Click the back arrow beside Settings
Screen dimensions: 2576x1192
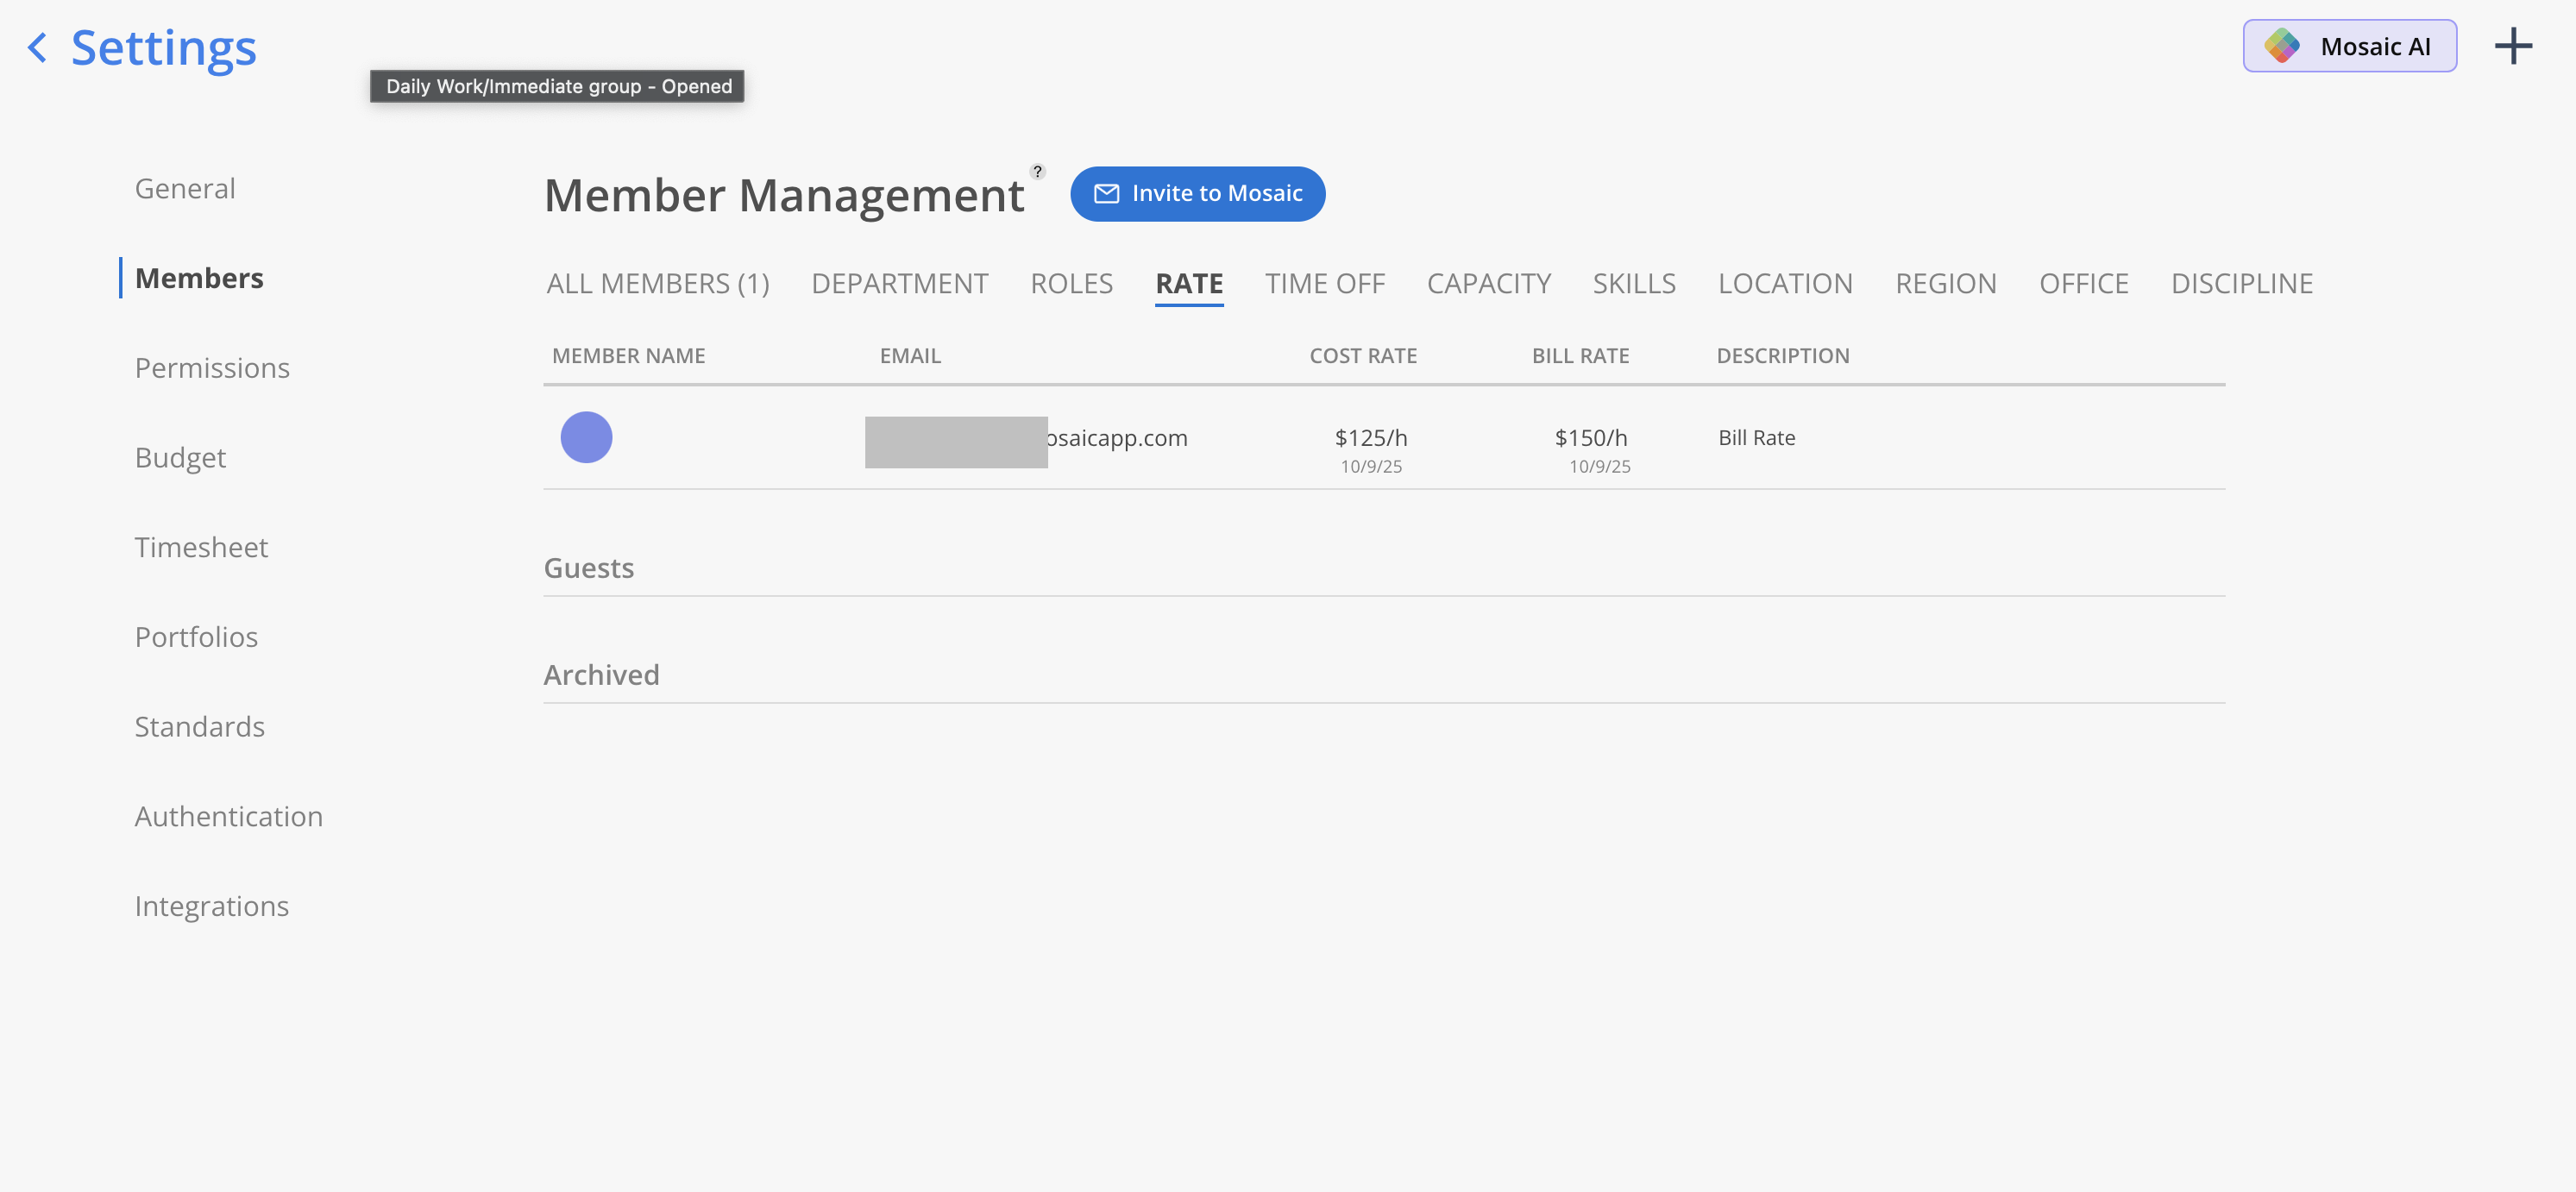coord(37,47)
